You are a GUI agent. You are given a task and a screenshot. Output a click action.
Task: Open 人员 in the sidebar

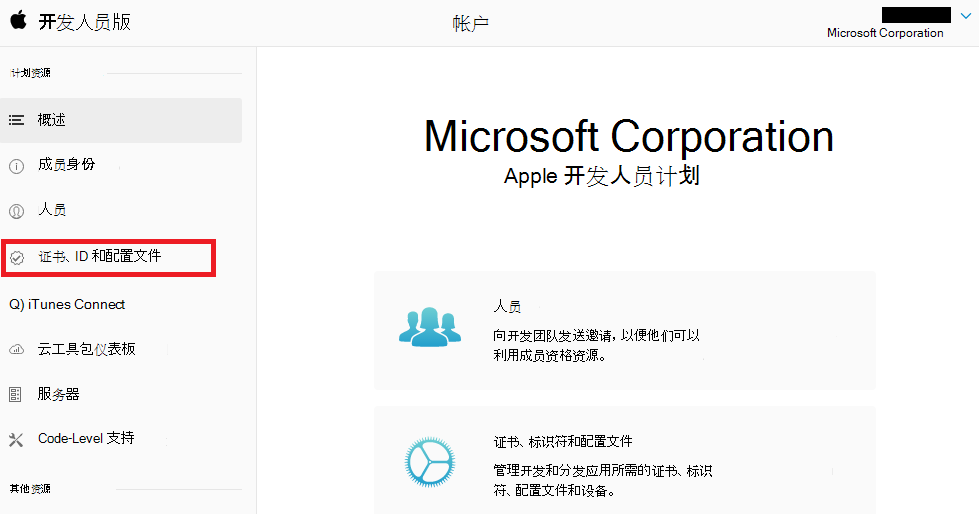coord(52,210)
